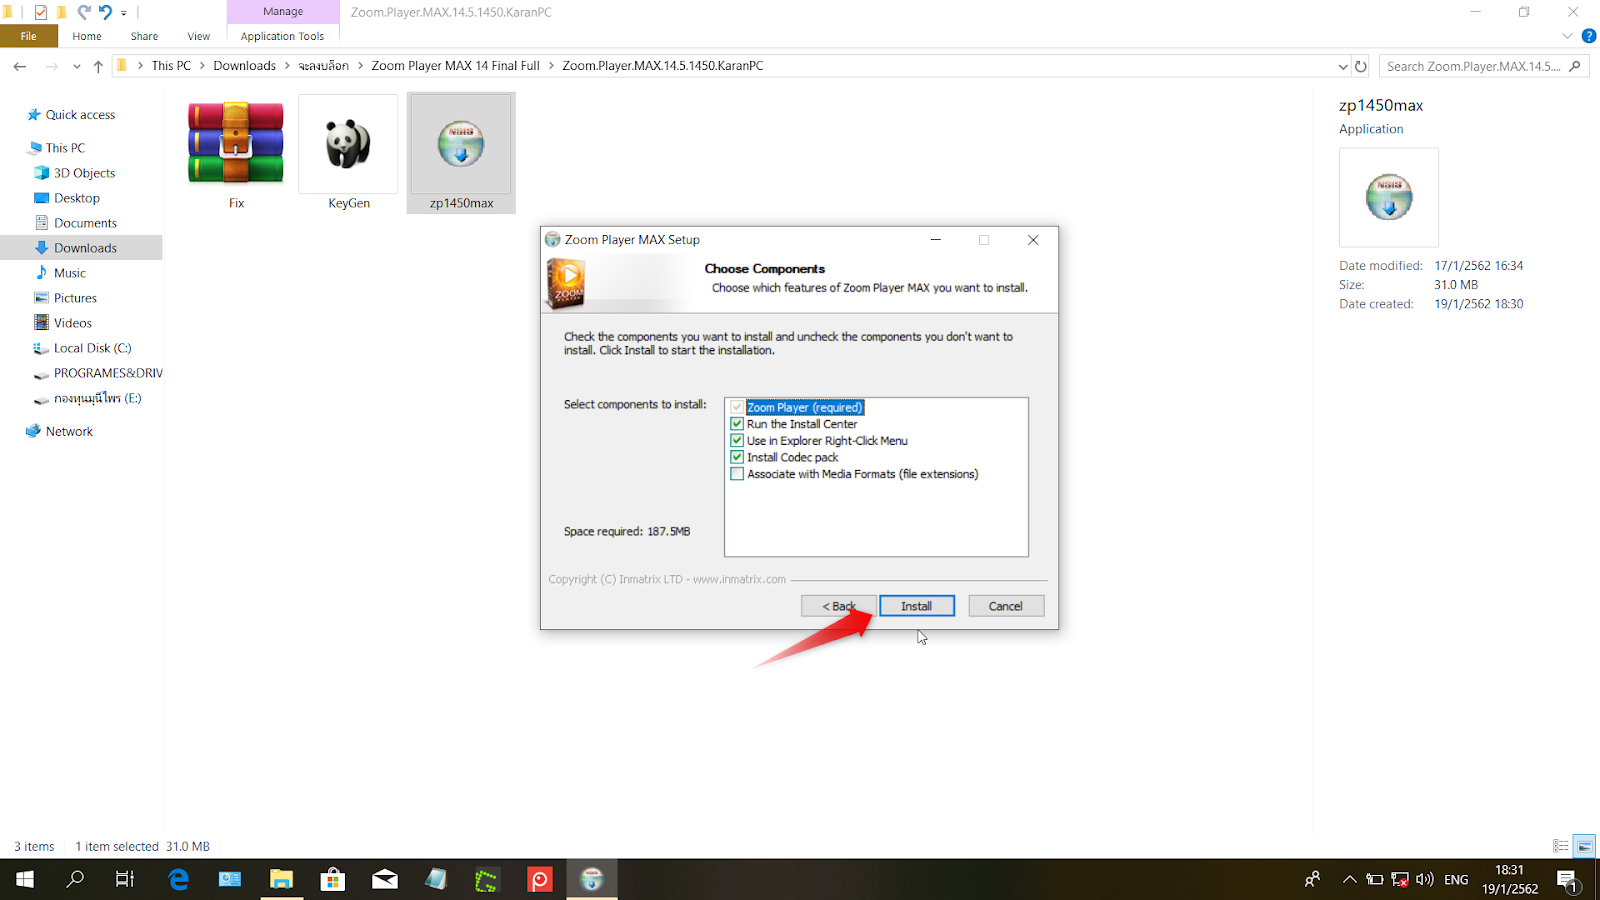Click Zoom Player MAX 14 Final Full breadcrumb

(x=455, y=66)
